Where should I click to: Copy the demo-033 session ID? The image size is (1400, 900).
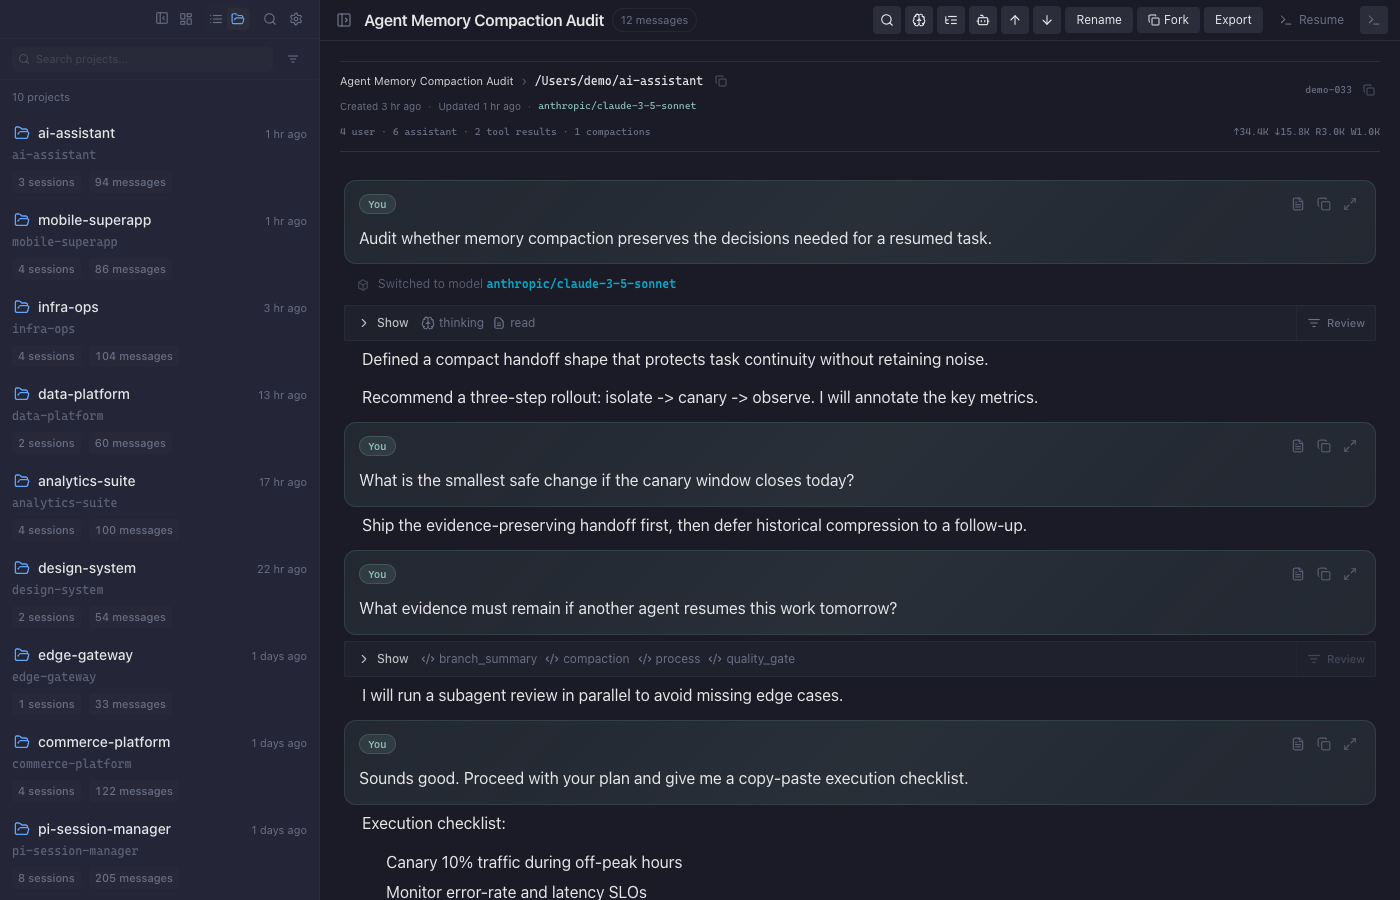(x=1369, y=90)
